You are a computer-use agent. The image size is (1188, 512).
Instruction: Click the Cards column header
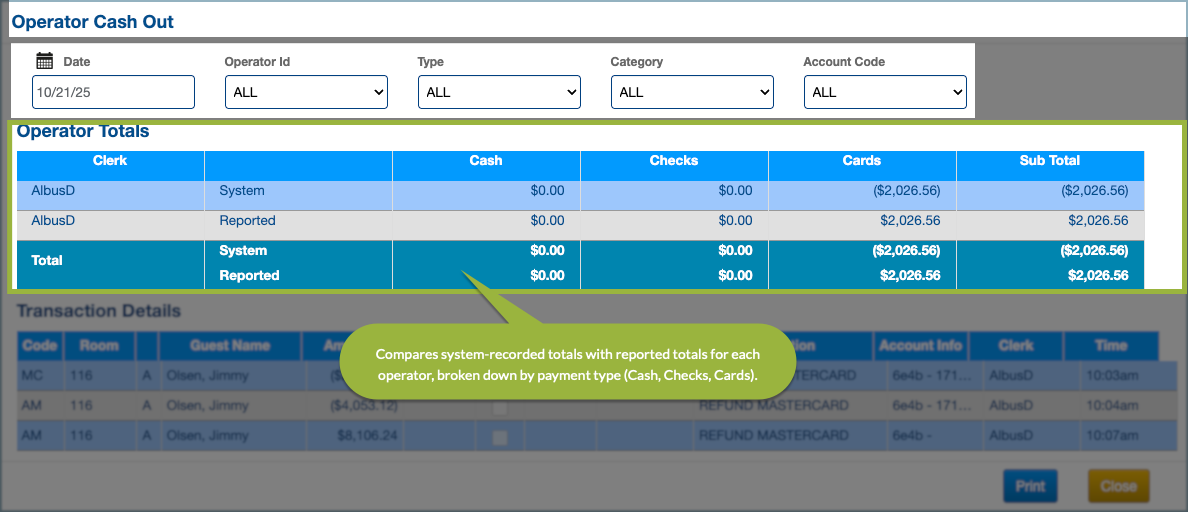862,160
